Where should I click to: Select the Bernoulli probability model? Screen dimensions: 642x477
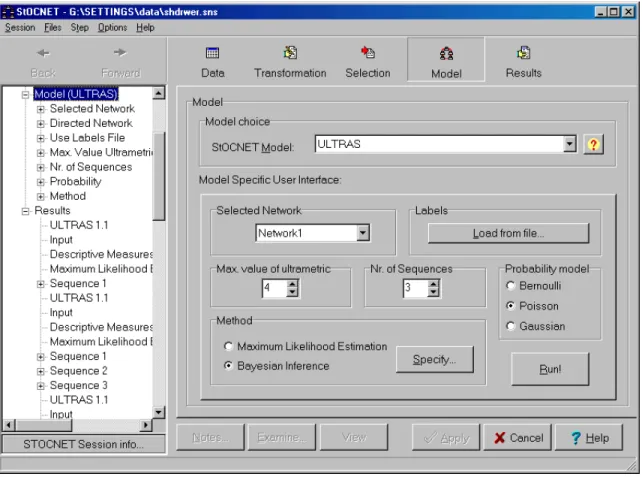pos(510,285)
